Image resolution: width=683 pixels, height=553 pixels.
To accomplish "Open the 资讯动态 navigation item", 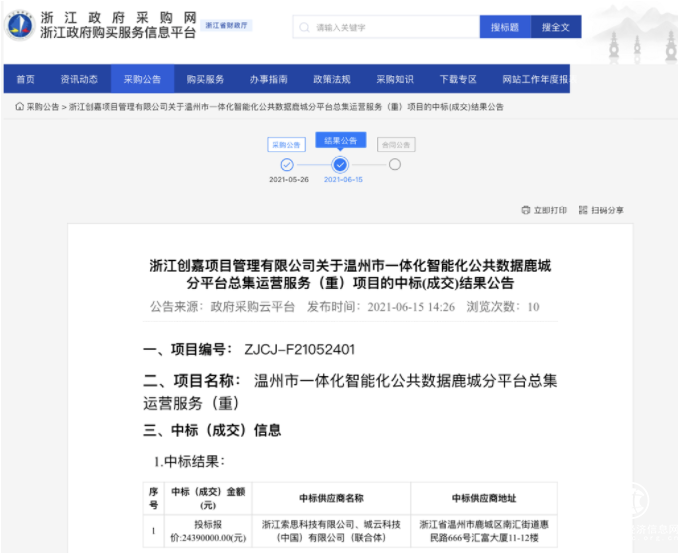I will point(79,79).
